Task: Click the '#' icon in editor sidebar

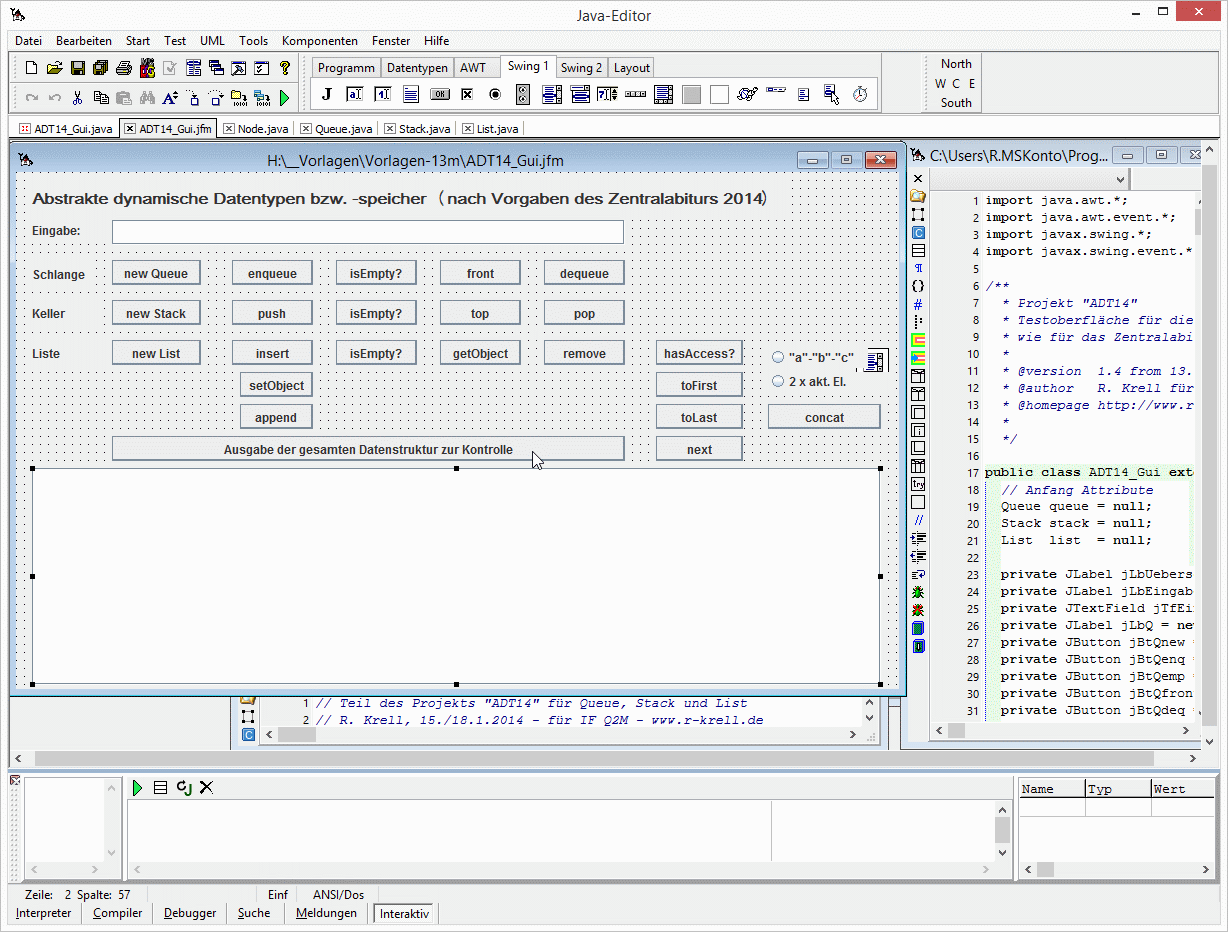Action: [x=918, y=304]
